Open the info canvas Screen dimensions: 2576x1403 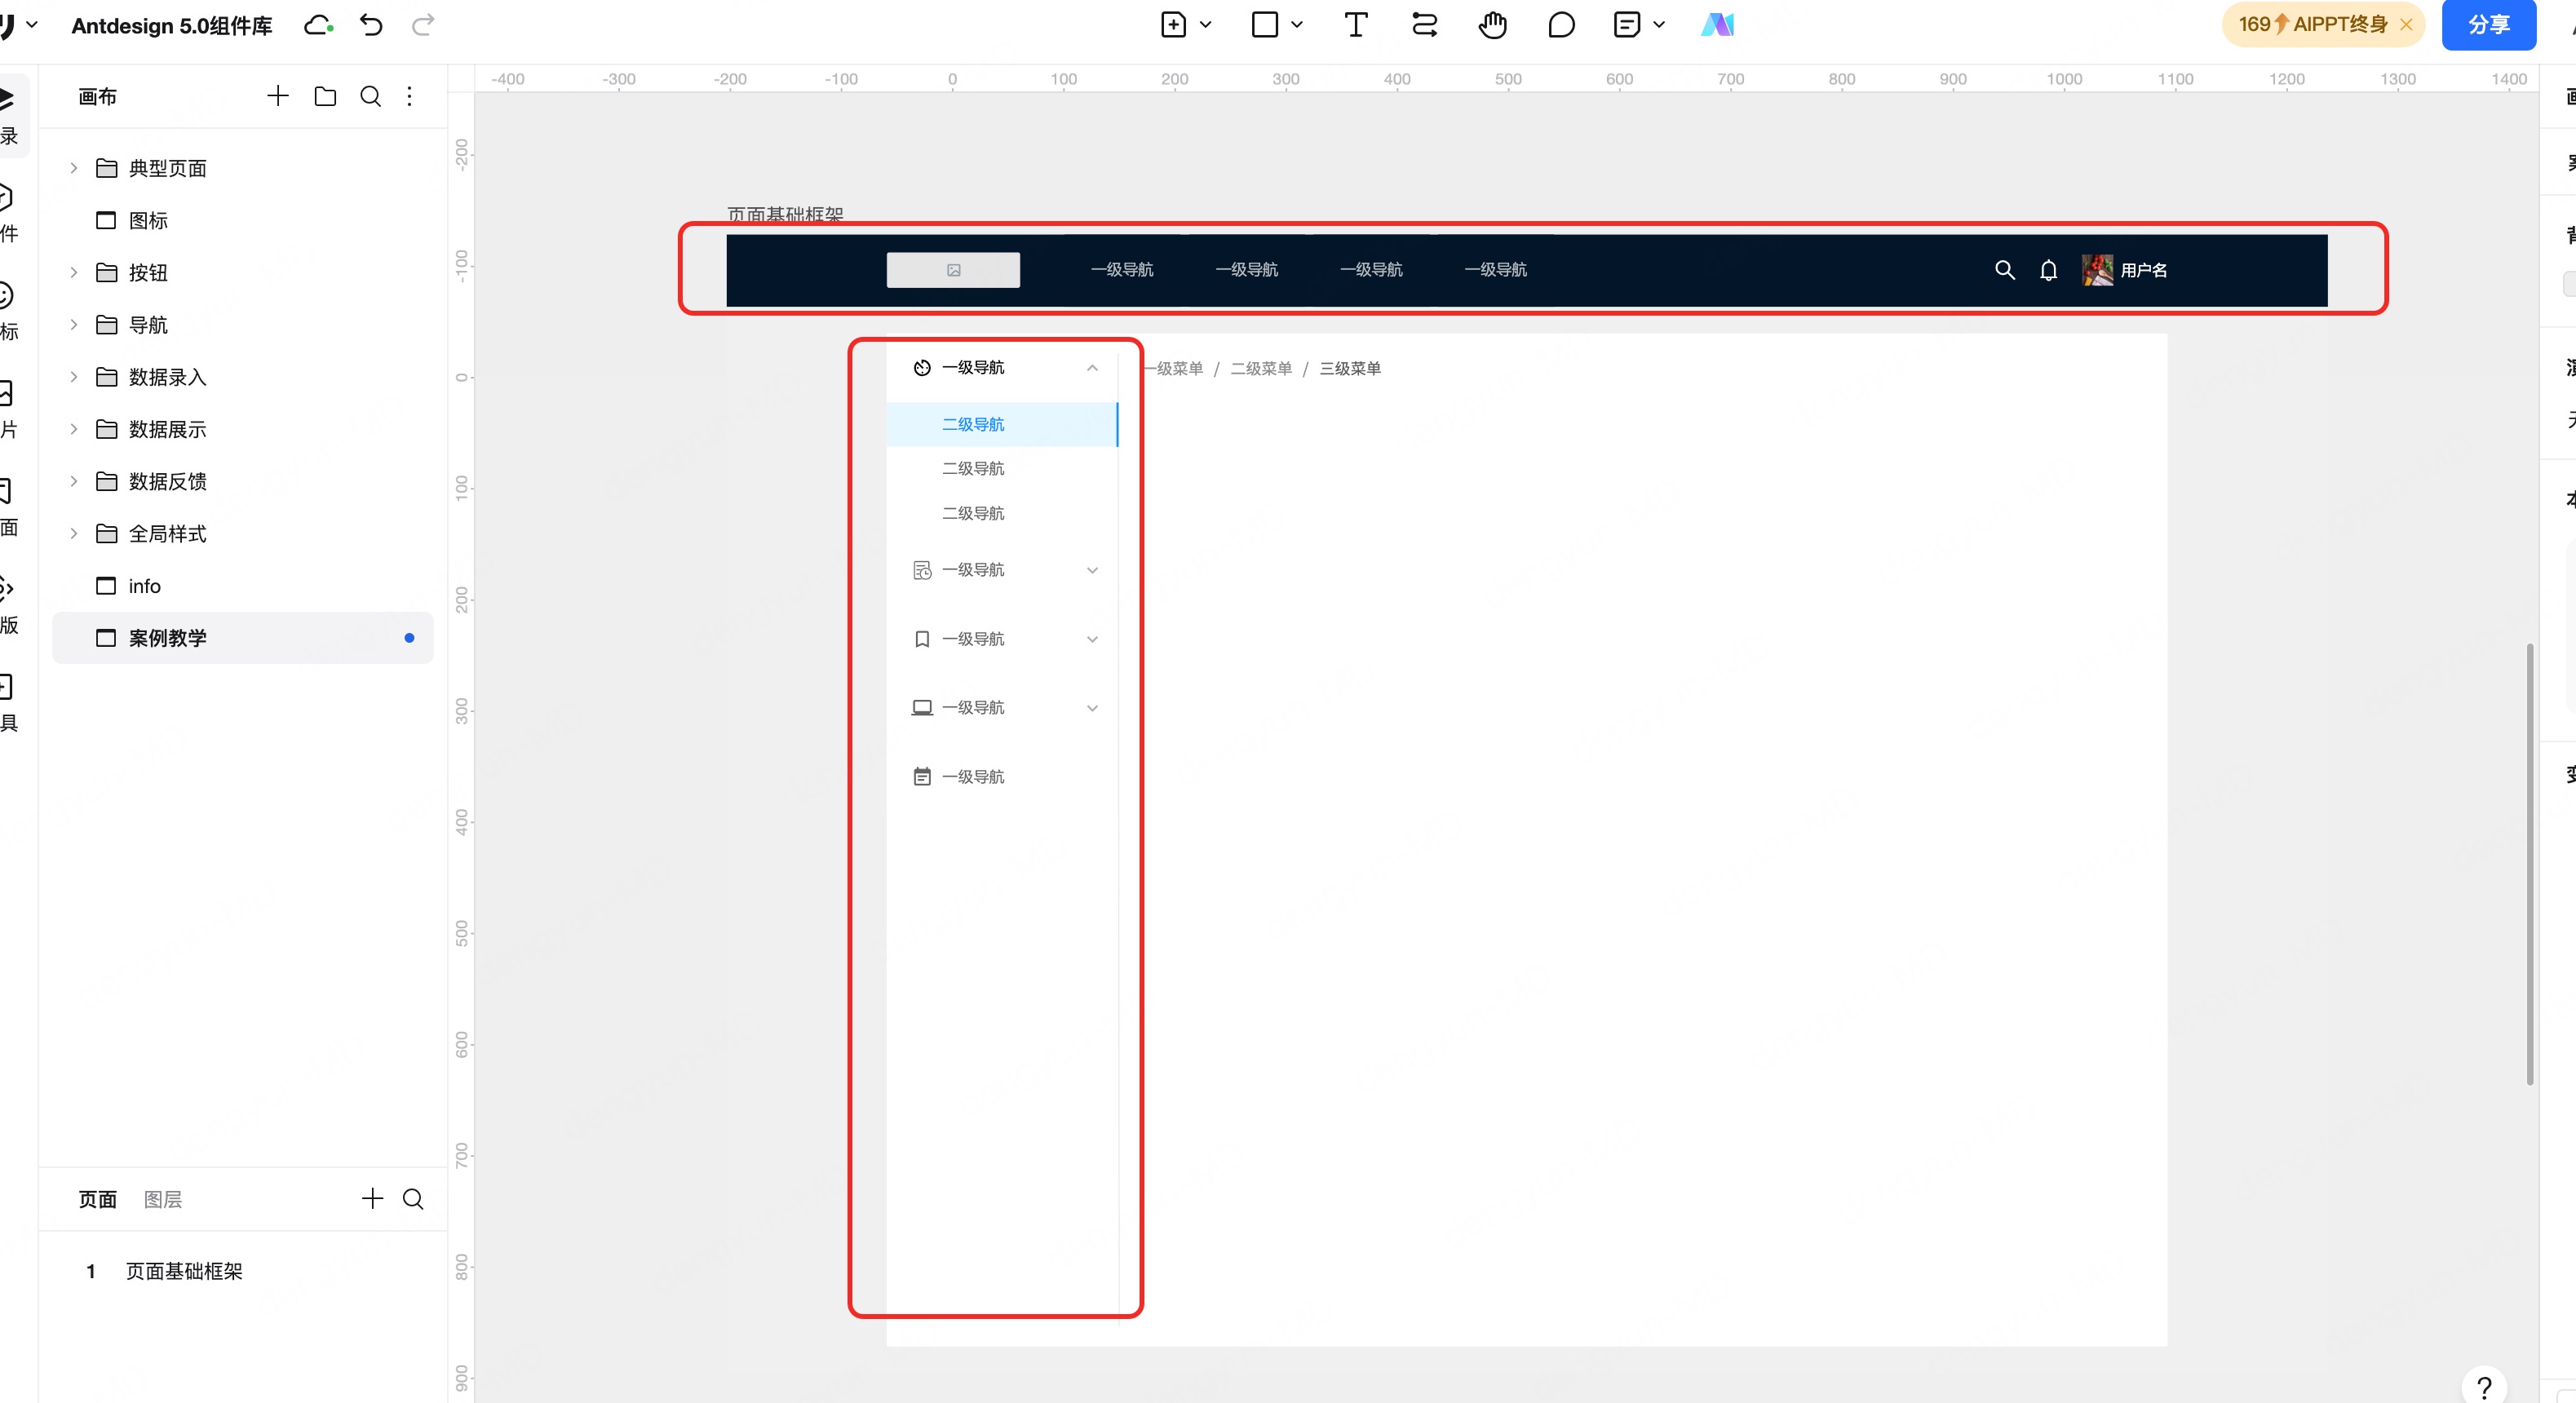click(x=242, y=586)
